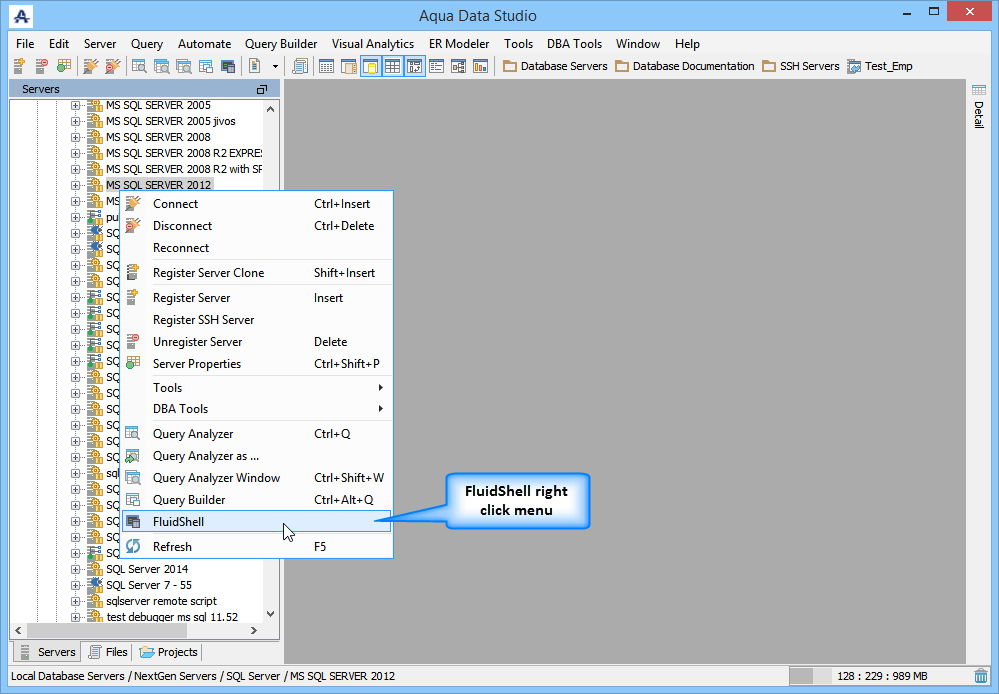The image size is (999, 694).
Task: Expand the MS SQL SERVER 2008 node
Action: point(75,137)
